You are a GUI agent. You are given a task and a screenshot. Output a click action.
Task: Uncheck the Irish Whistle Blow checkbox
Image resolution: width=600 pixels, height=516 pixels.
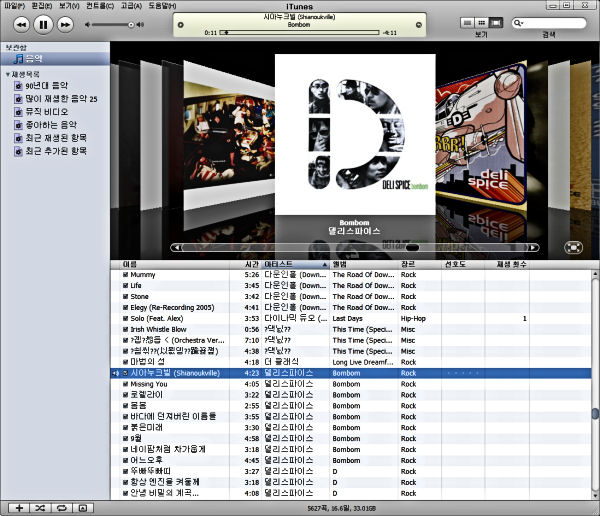(126, 330)
